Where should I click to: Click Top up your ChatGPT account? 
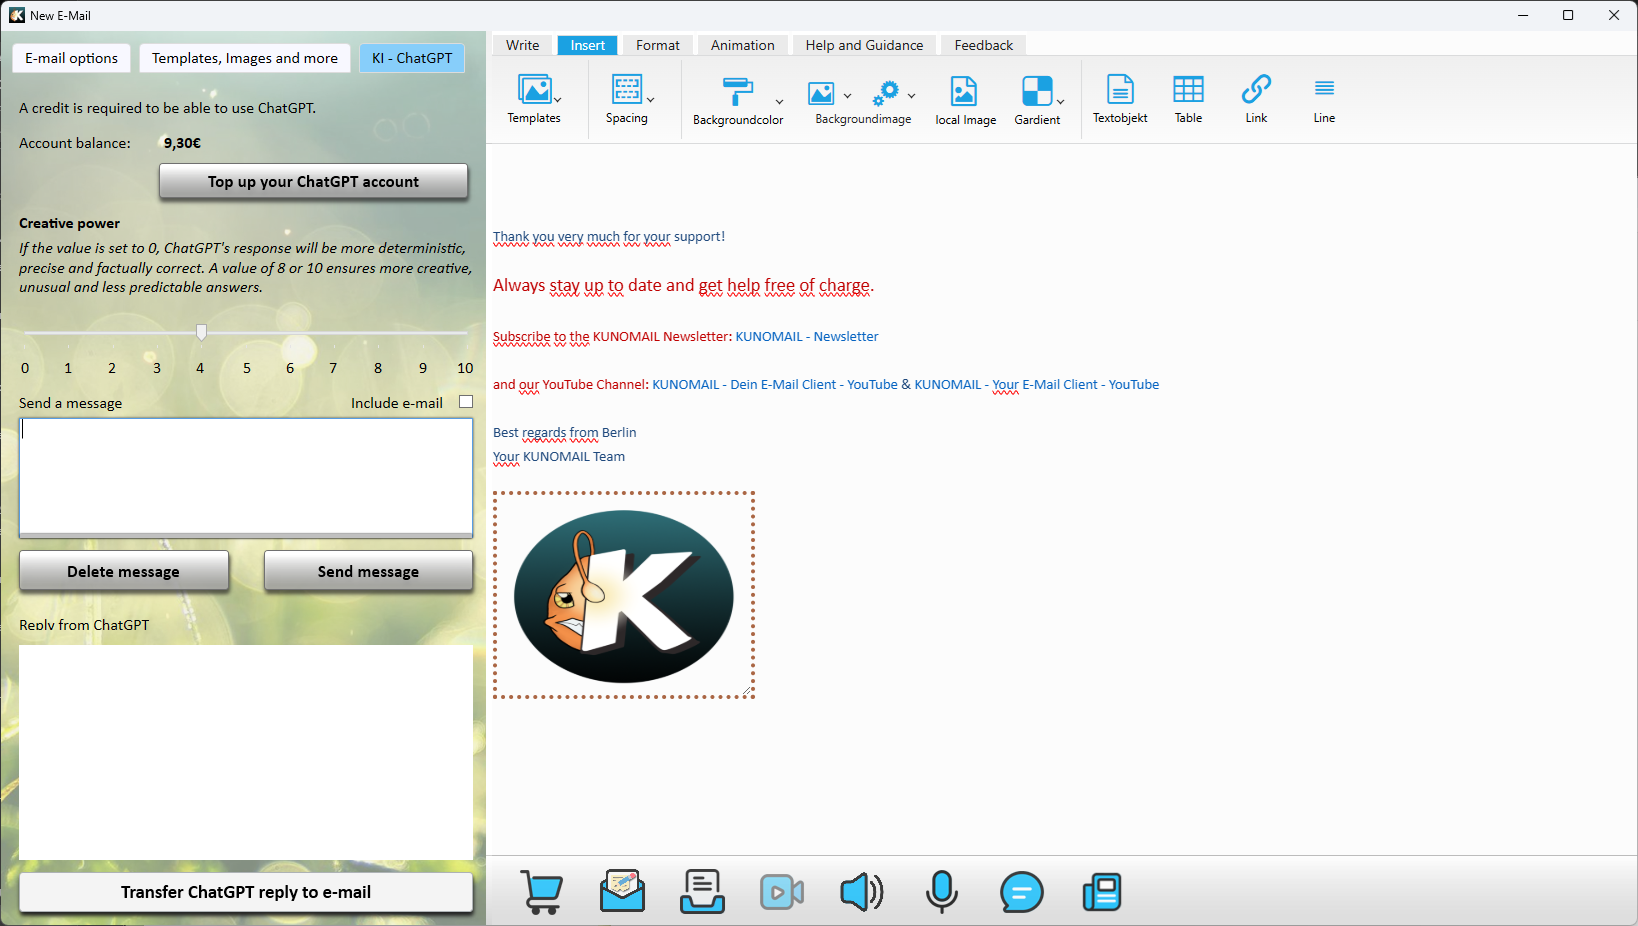tap(313, 181)
